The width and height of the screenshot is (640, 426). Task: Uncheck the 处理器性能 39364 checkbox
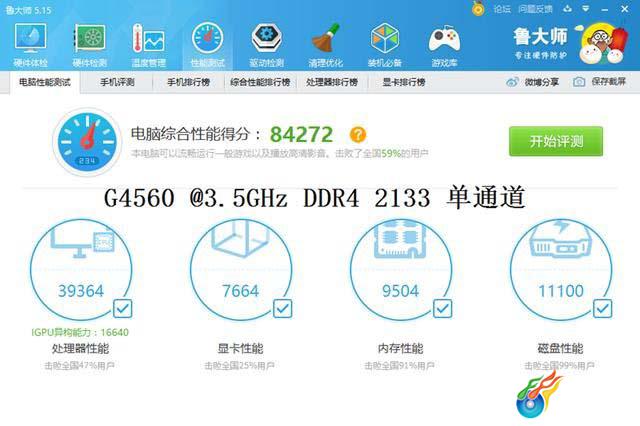(122, 308)
